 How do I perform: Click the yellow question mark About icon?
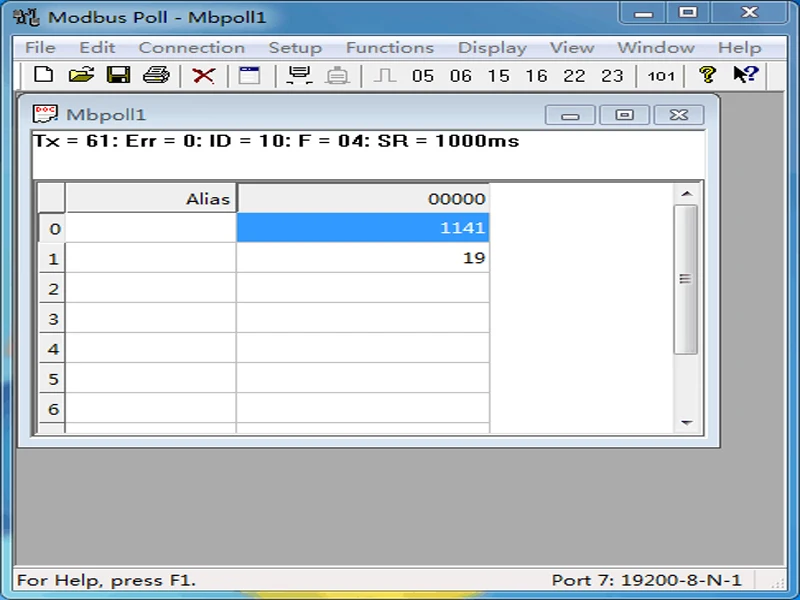(x=708, y=75)
